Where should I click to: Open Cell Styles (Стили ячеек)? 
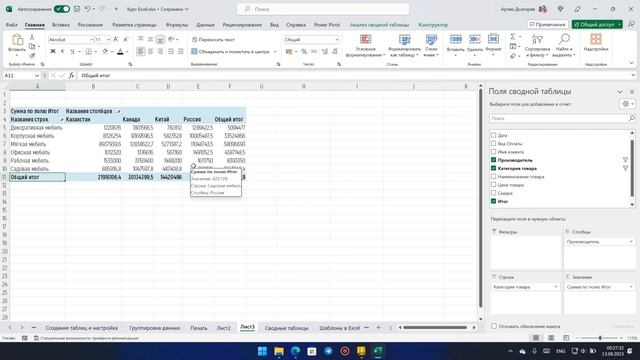click(x=431, y=45)
